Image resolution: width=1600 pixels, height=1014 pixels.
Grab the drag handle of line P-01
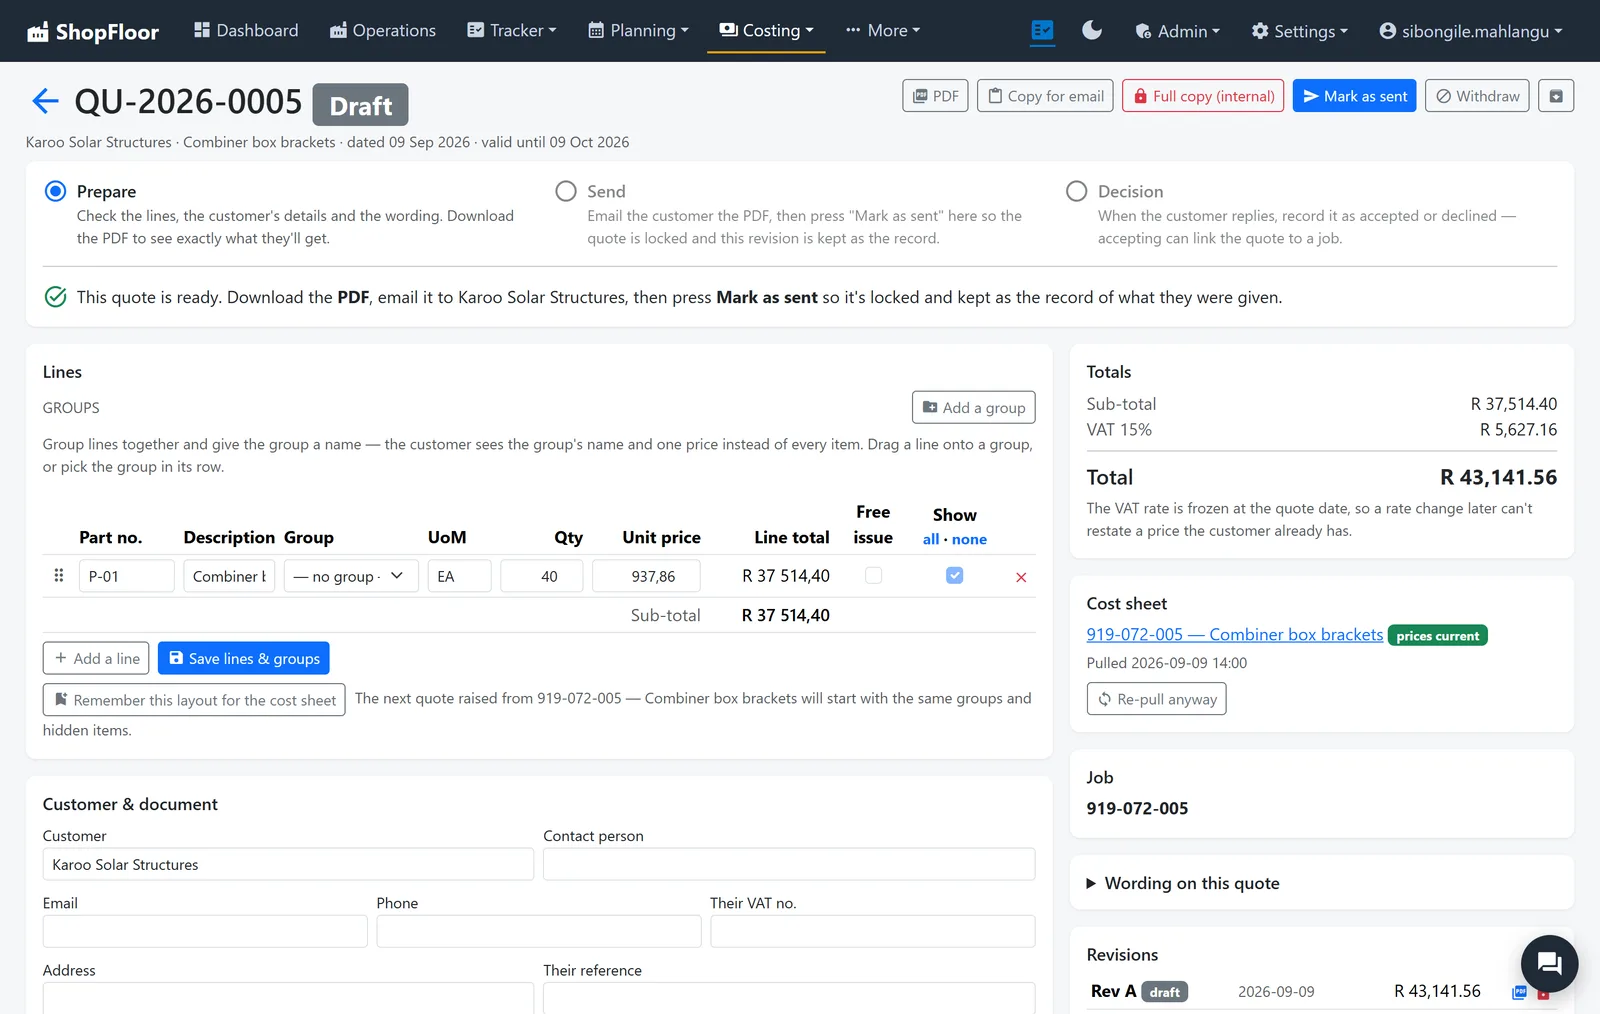pos(58,576)
